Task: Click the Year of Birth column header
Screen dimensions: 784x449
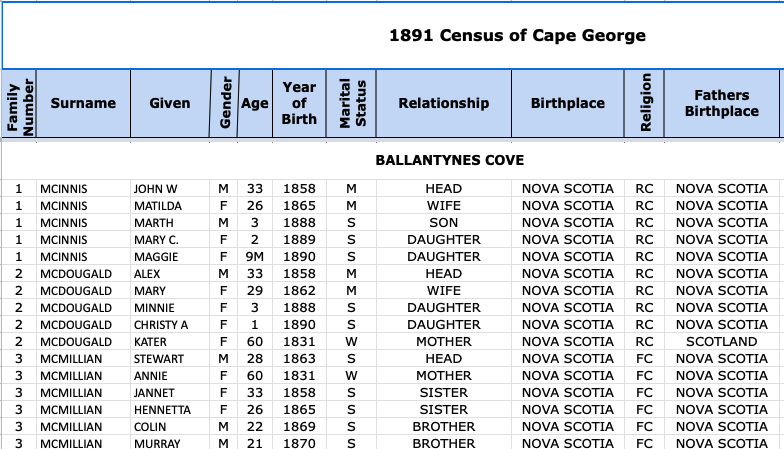Action: 299,103
